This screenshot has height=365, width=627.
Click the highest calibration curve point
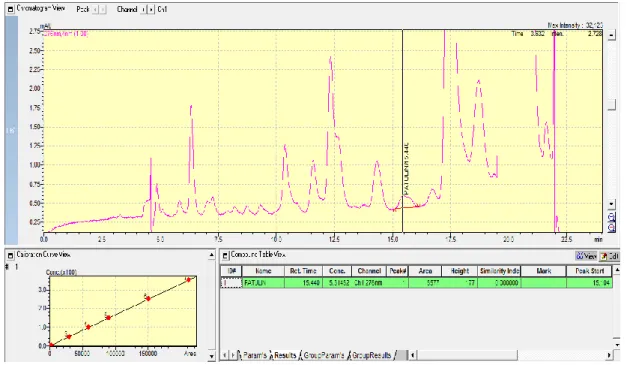point(188,279)
